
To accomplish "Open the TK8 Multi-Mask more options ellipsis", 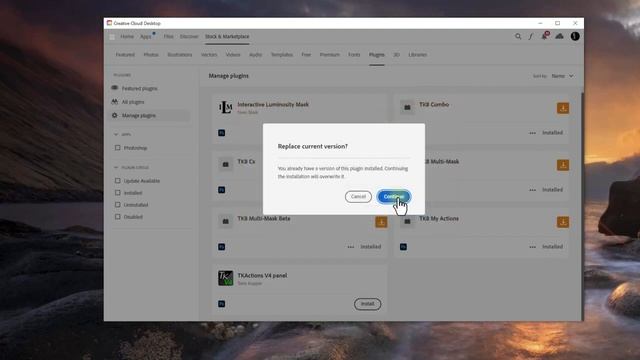I will coord(532,190).
